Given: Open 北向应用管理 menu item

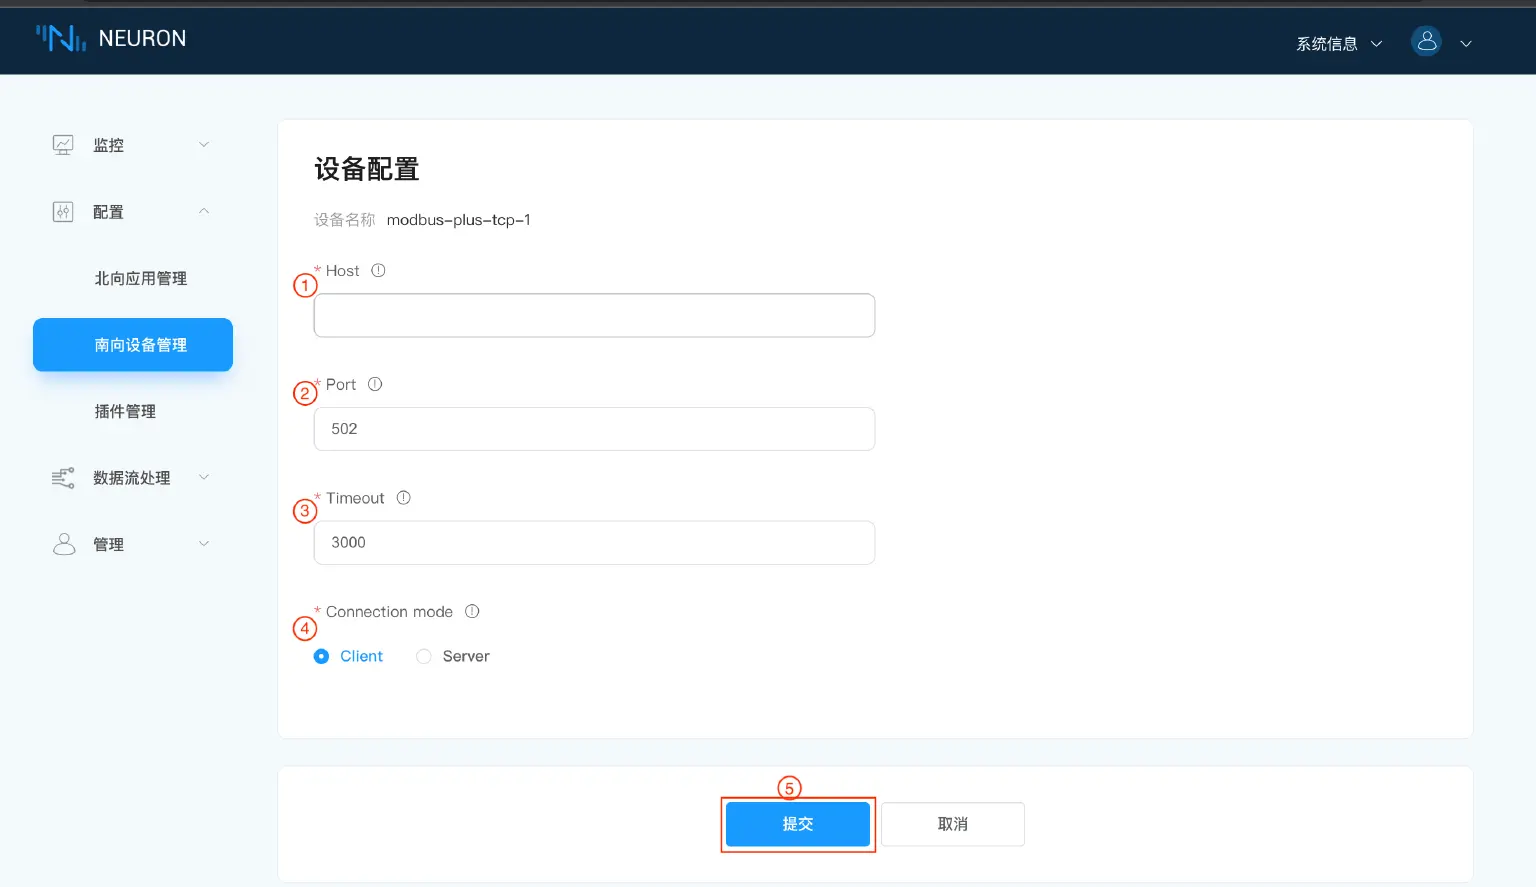Looking at the screenshot, I should [141, 279].
